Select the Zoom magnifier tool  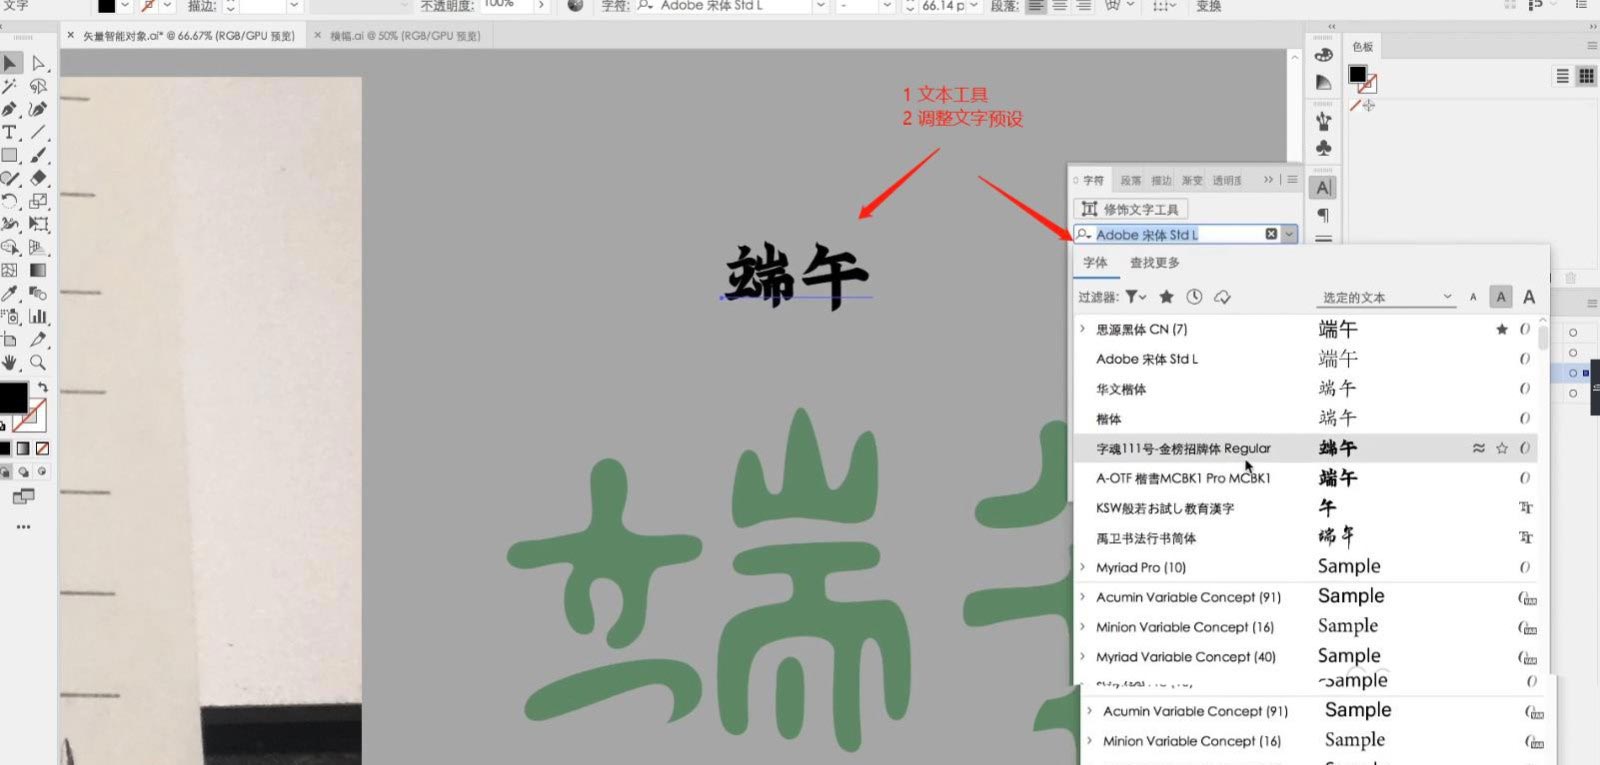(x=38, y=362)
